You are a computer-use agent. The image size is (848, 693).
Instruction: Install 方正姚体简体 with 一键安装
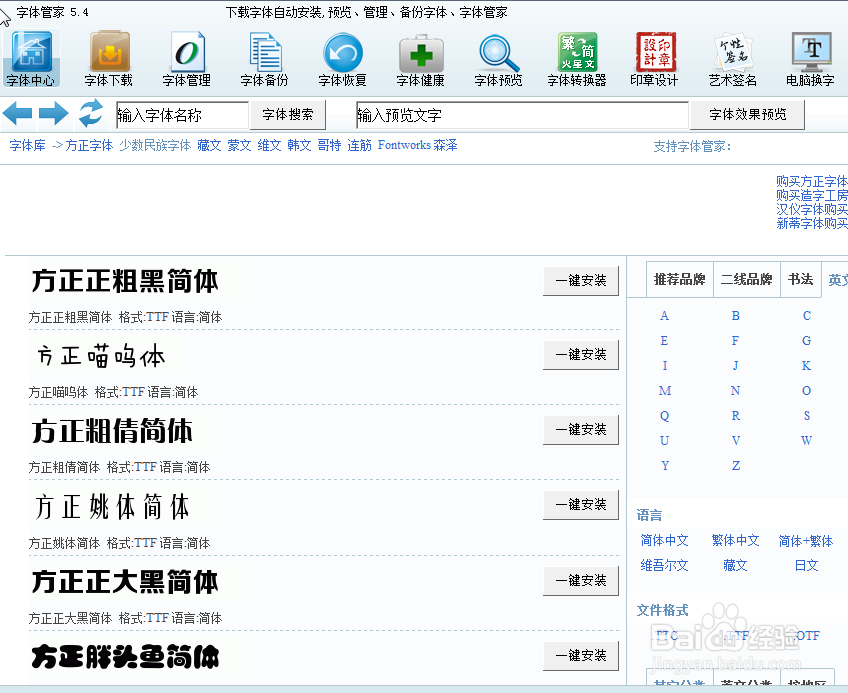(x=581, y=505)
